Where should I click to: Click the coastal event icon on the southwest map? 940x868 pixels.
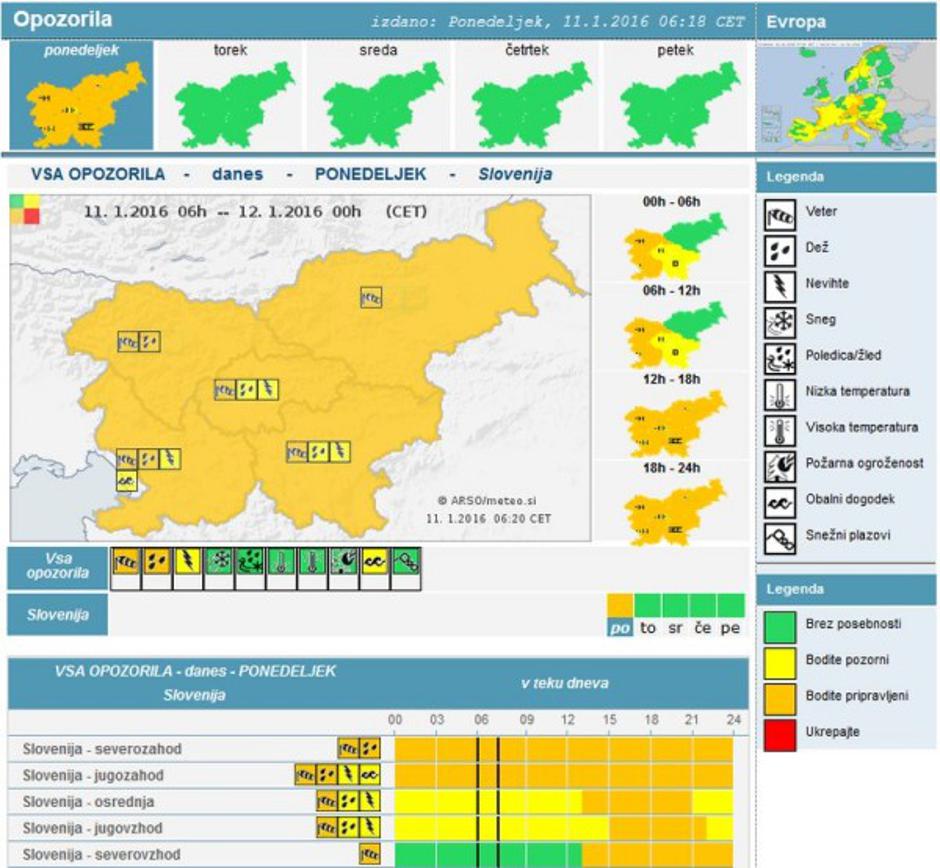pyautogui.click(x=125, y=479)
